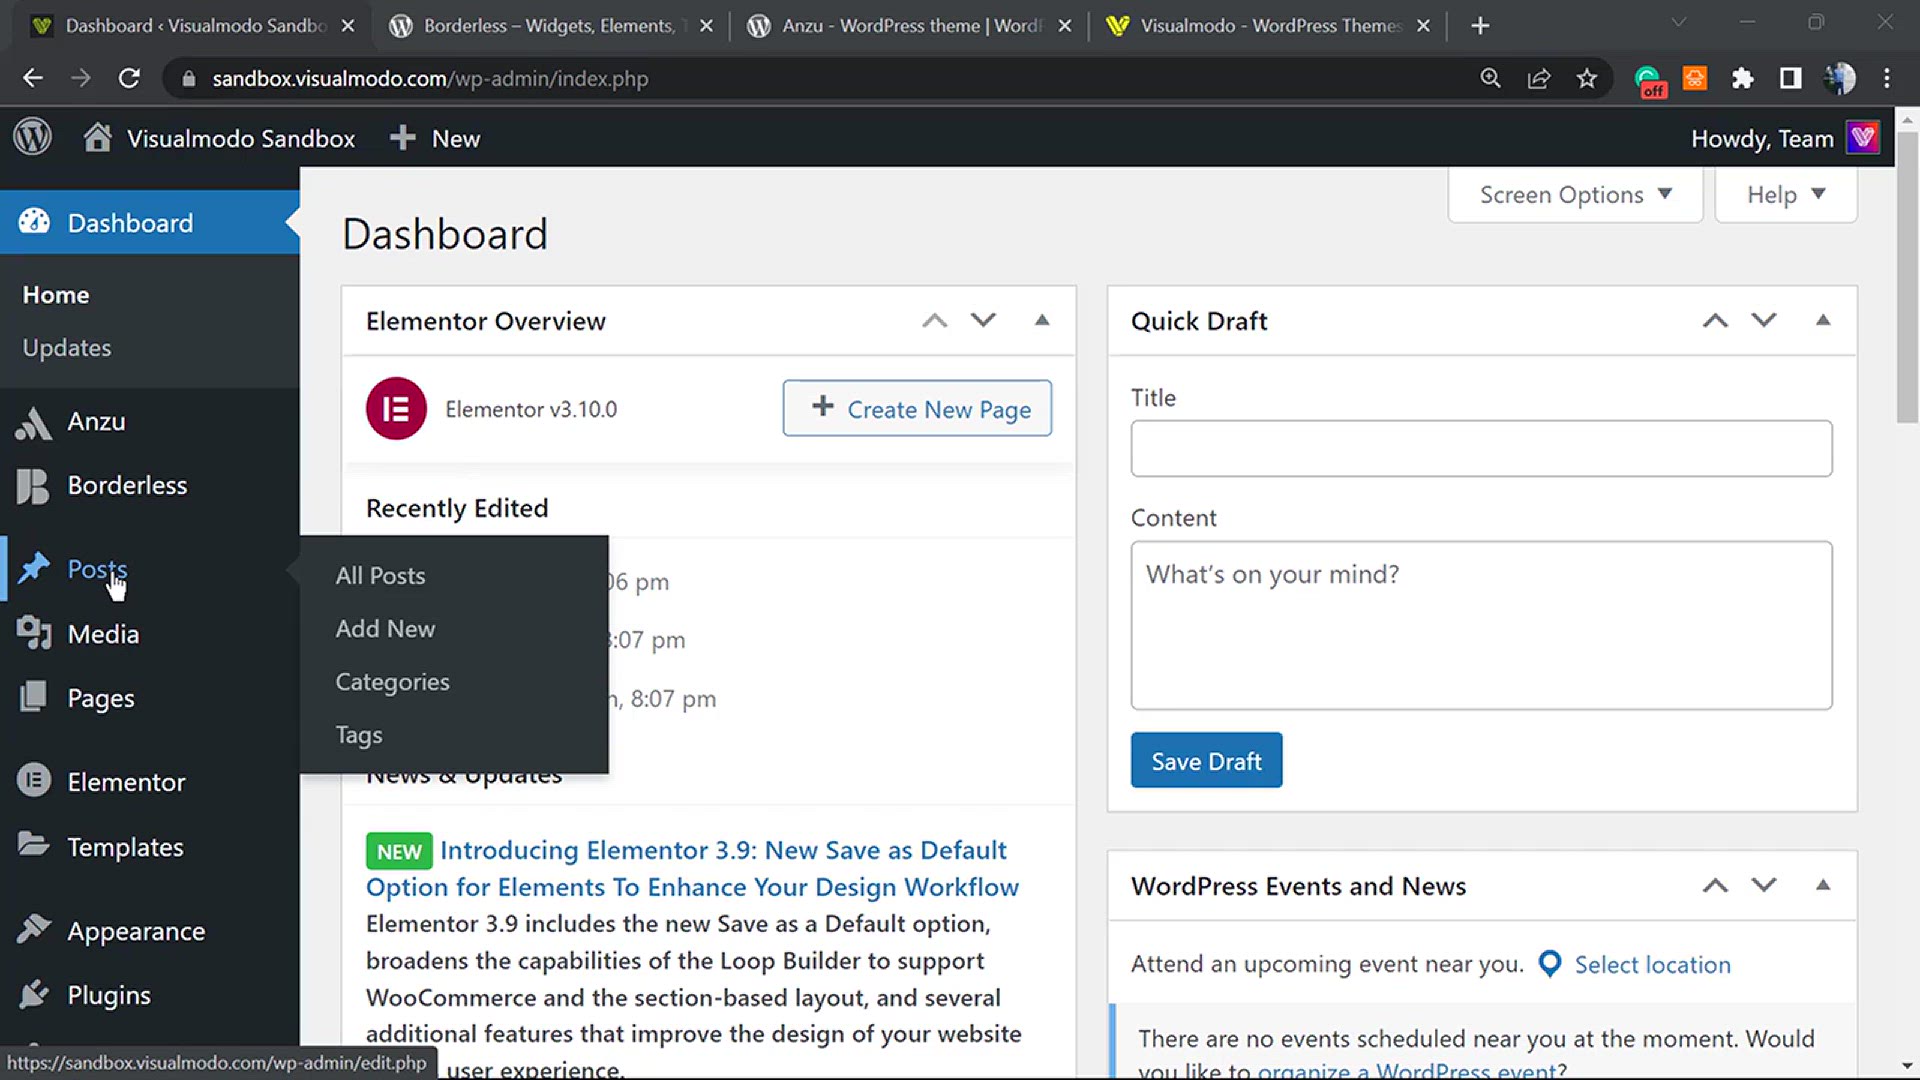
Task: Select Add New from the Posts submenu
Action: click(x=385, y=628)
